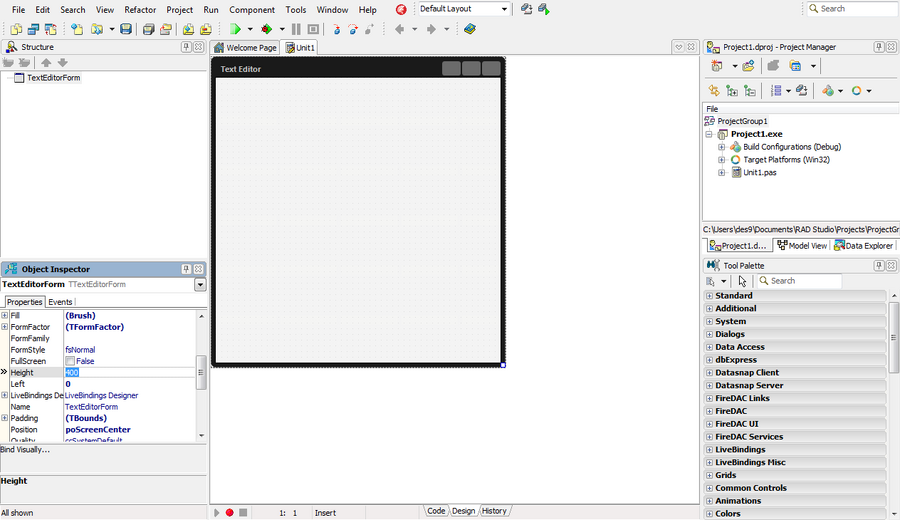Collapse the Project1.exe node
900x520 pixels.
(x=709, y=134)
